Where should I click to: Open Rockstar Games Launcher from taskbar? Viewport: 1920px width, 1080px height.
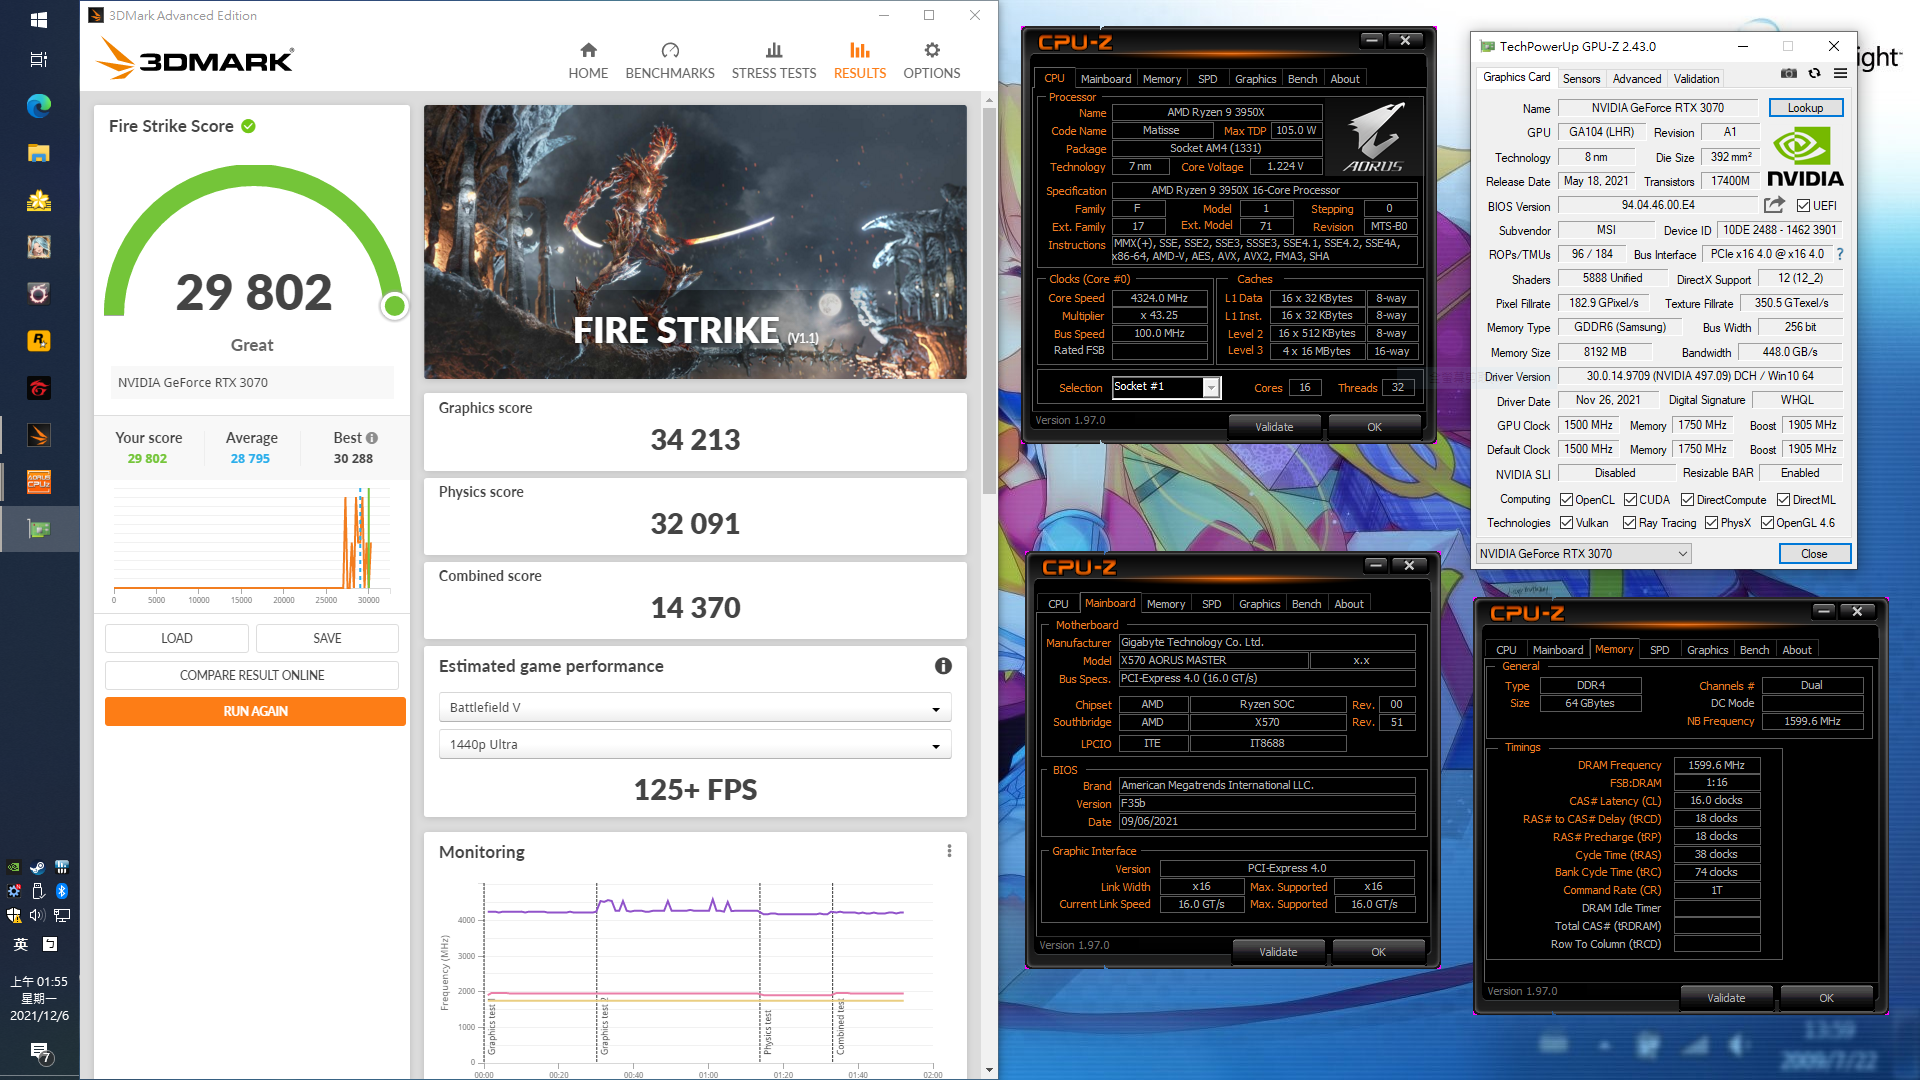tap(39, 341)
